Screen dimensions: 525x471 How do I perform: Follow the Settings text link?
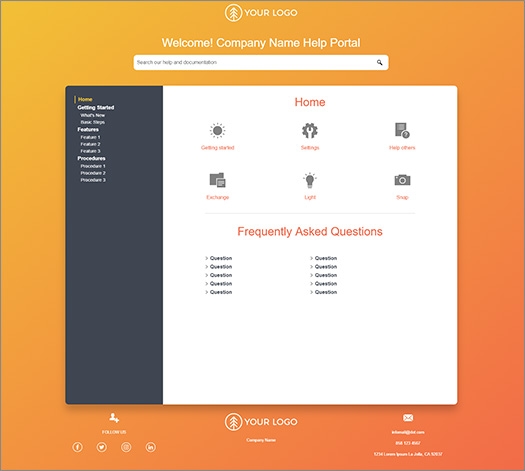(310, 148)
